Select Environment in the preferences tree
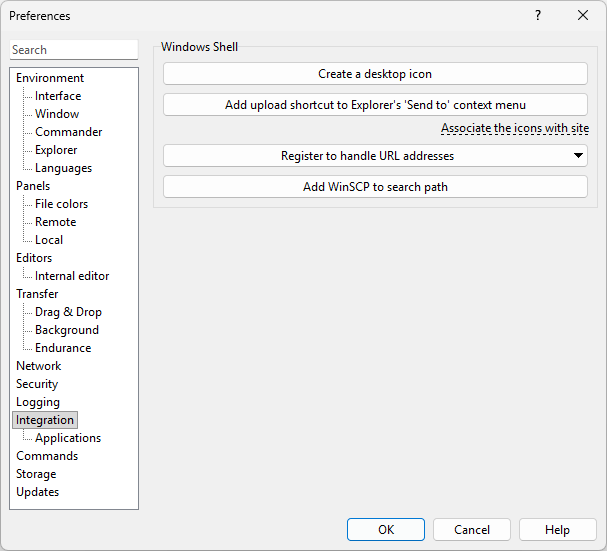Viewport: 607px width, 551px height. (x=50, y=78)
